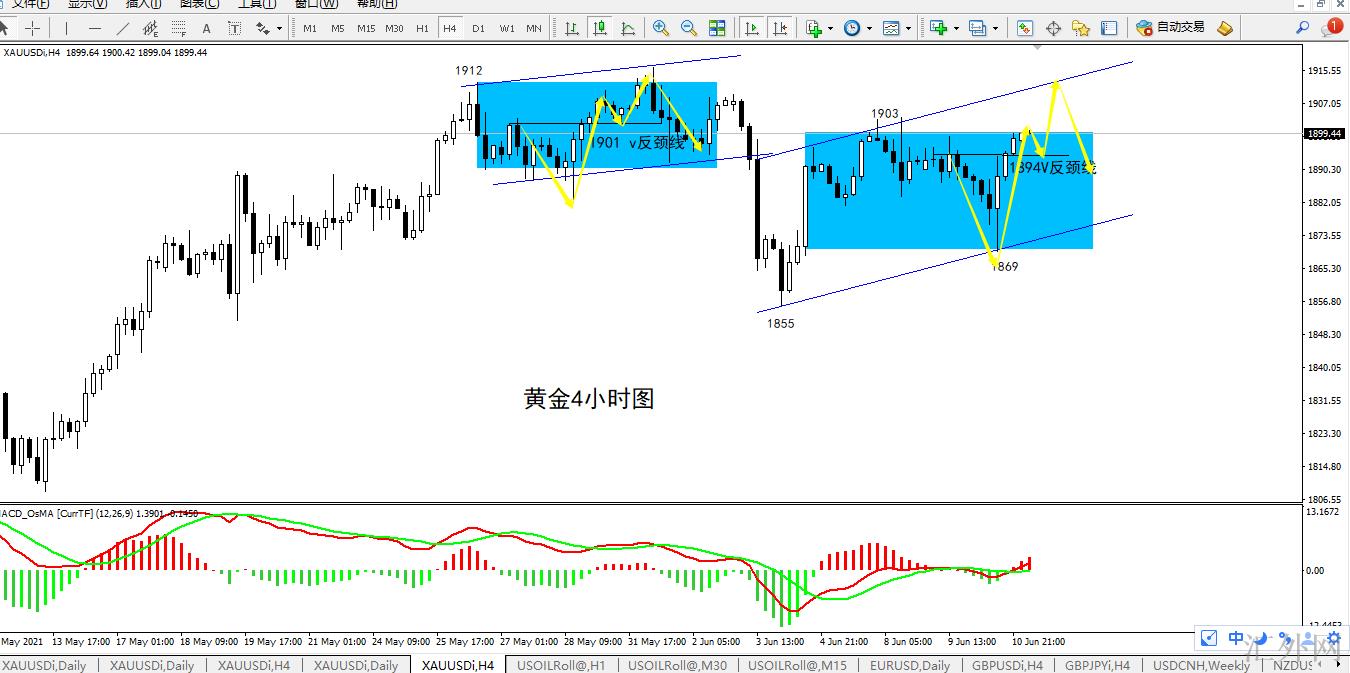
Task: Toggle candlestick chart display mode
Action: 600,28
